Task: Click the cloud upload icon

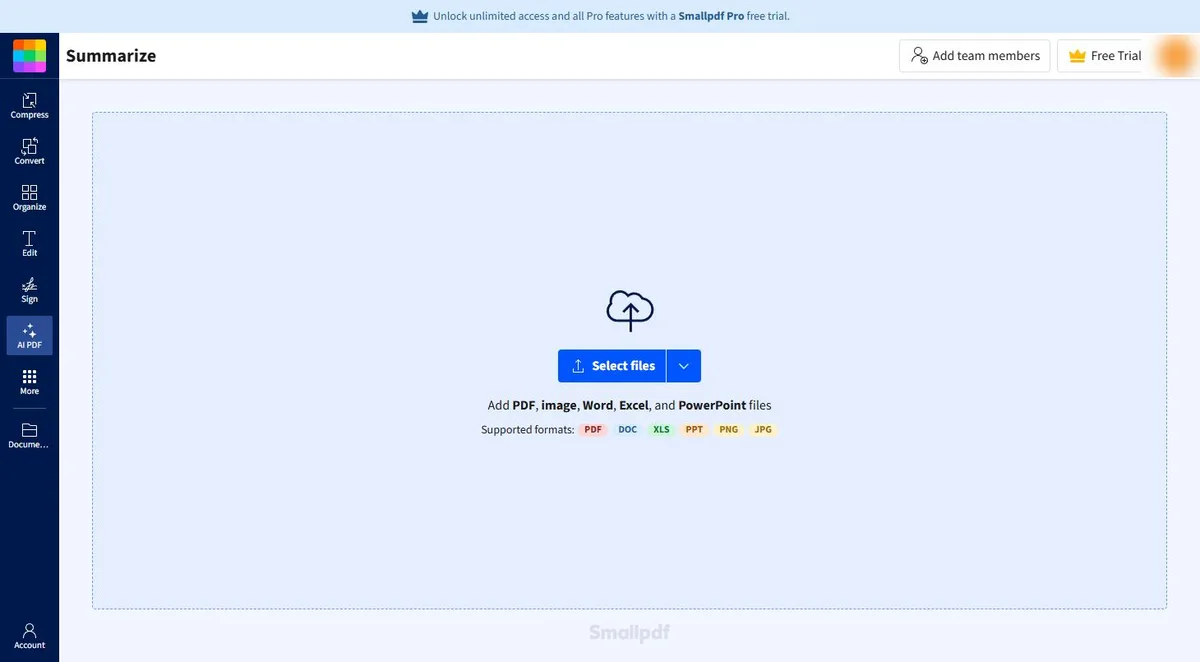Action: (x=630, y=311)
